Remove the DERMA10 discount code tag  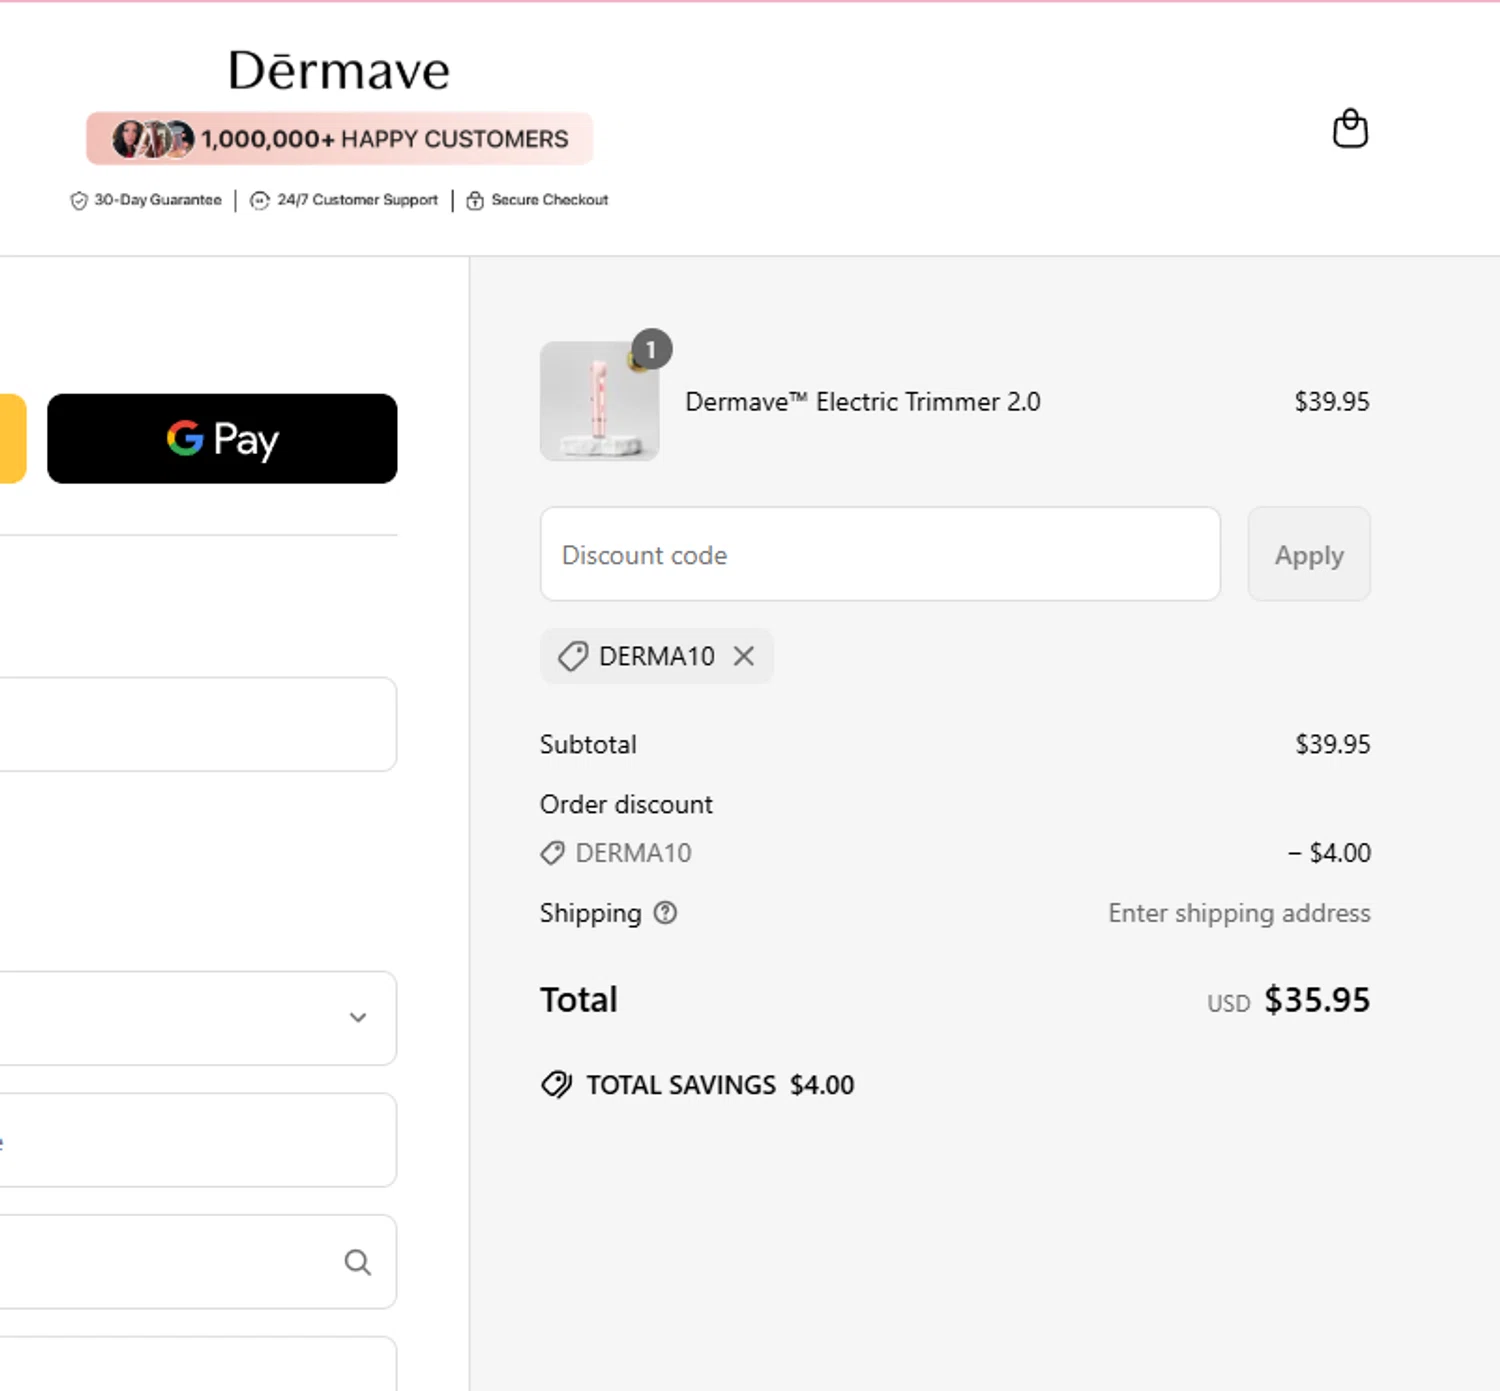coord(744,656)
